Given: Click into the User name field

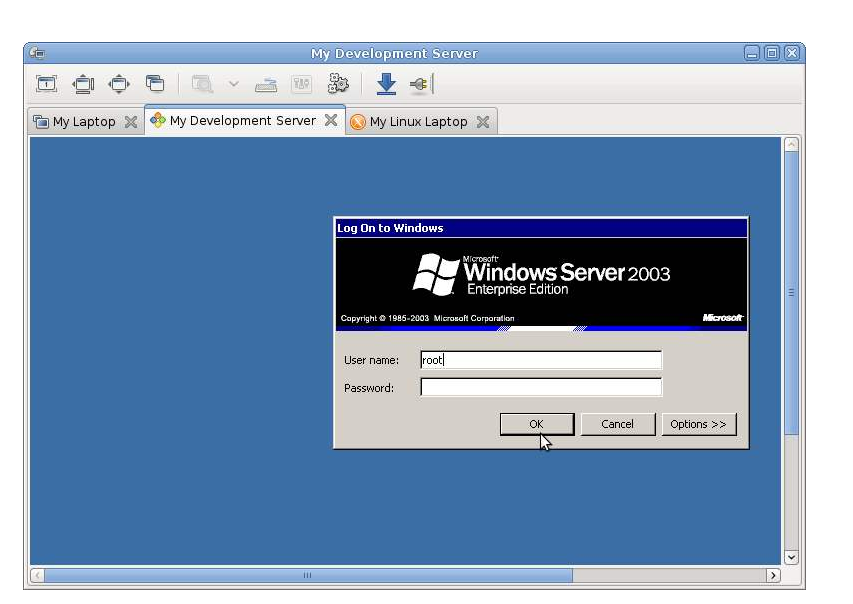Looking at the screenshot, I should [x=541, y=360].
